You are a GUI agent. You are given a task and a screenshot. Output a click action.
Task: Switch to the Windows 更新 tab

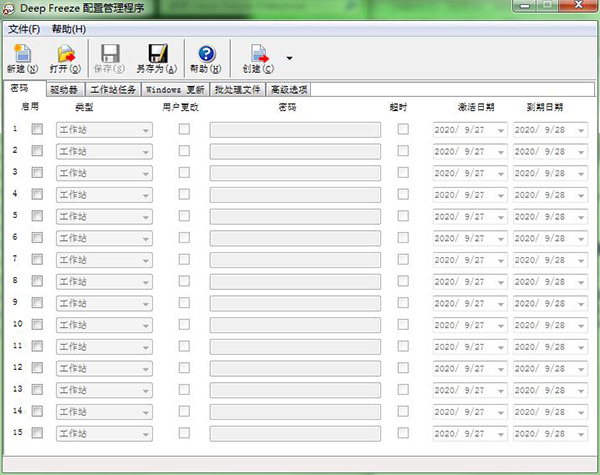coord(175,90)
